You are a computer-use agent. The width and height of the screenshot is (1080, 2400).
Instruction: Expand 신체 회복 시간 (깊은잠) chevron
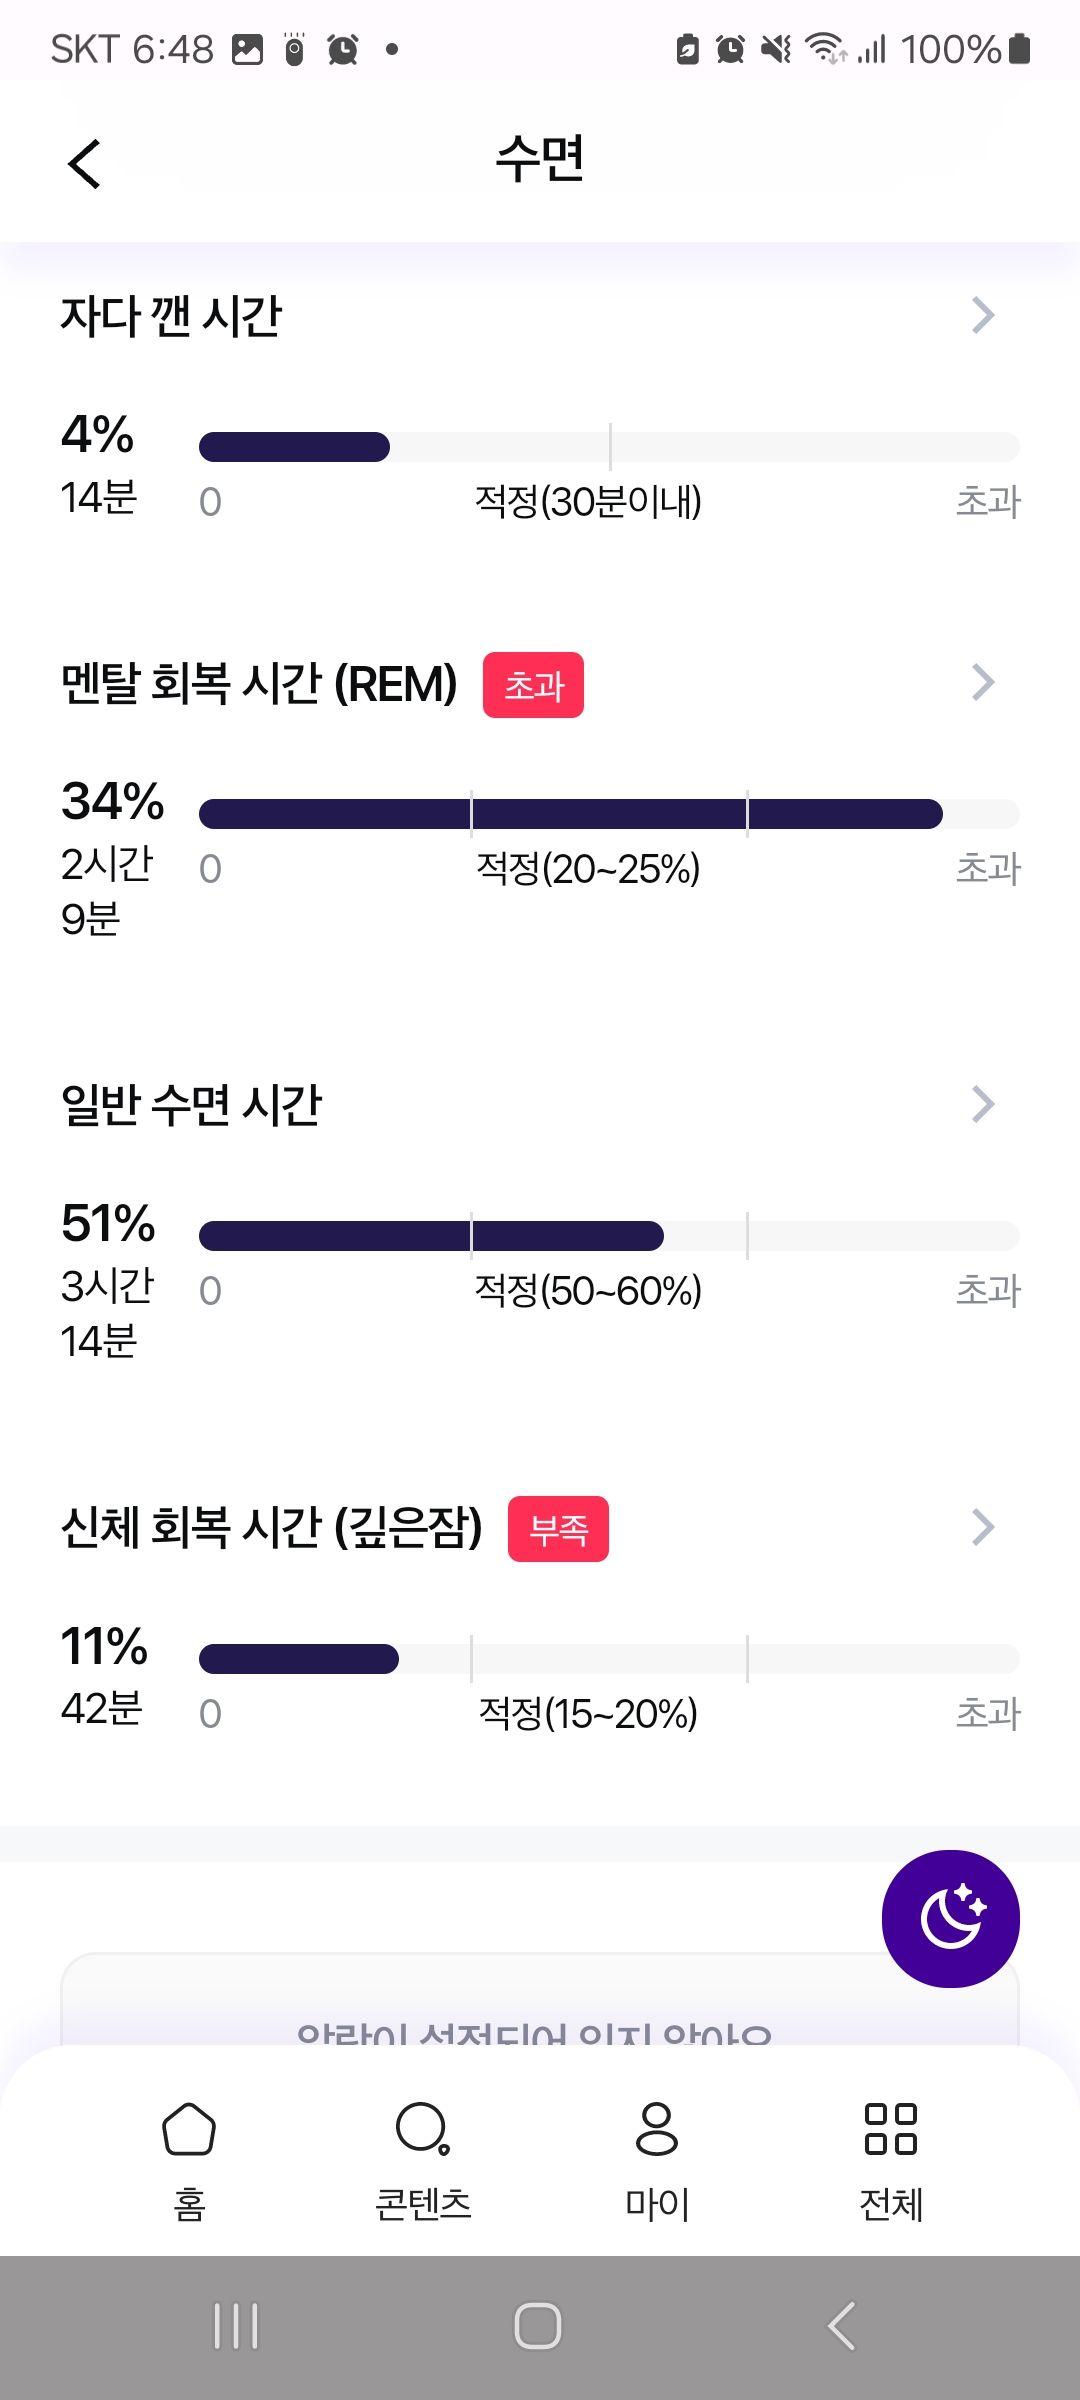tap(983, 1527)
